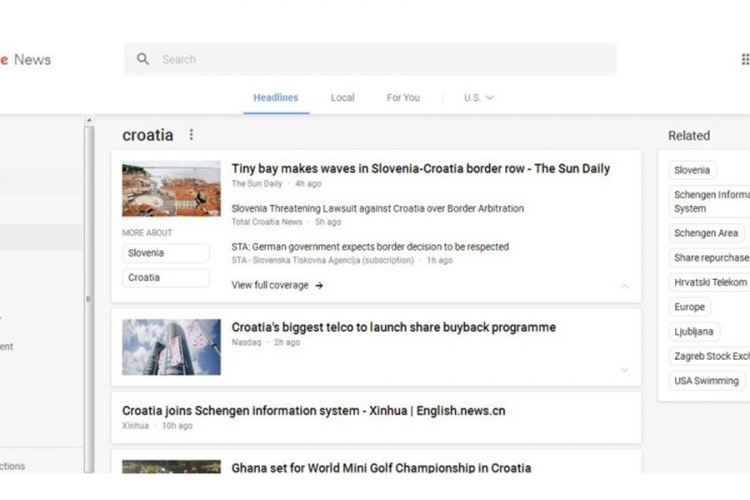Select the Zagreb Stock Exchange related chip
The width and height of the screenshot is (750, 500).
pyautogui.click(x=710, y=356)
